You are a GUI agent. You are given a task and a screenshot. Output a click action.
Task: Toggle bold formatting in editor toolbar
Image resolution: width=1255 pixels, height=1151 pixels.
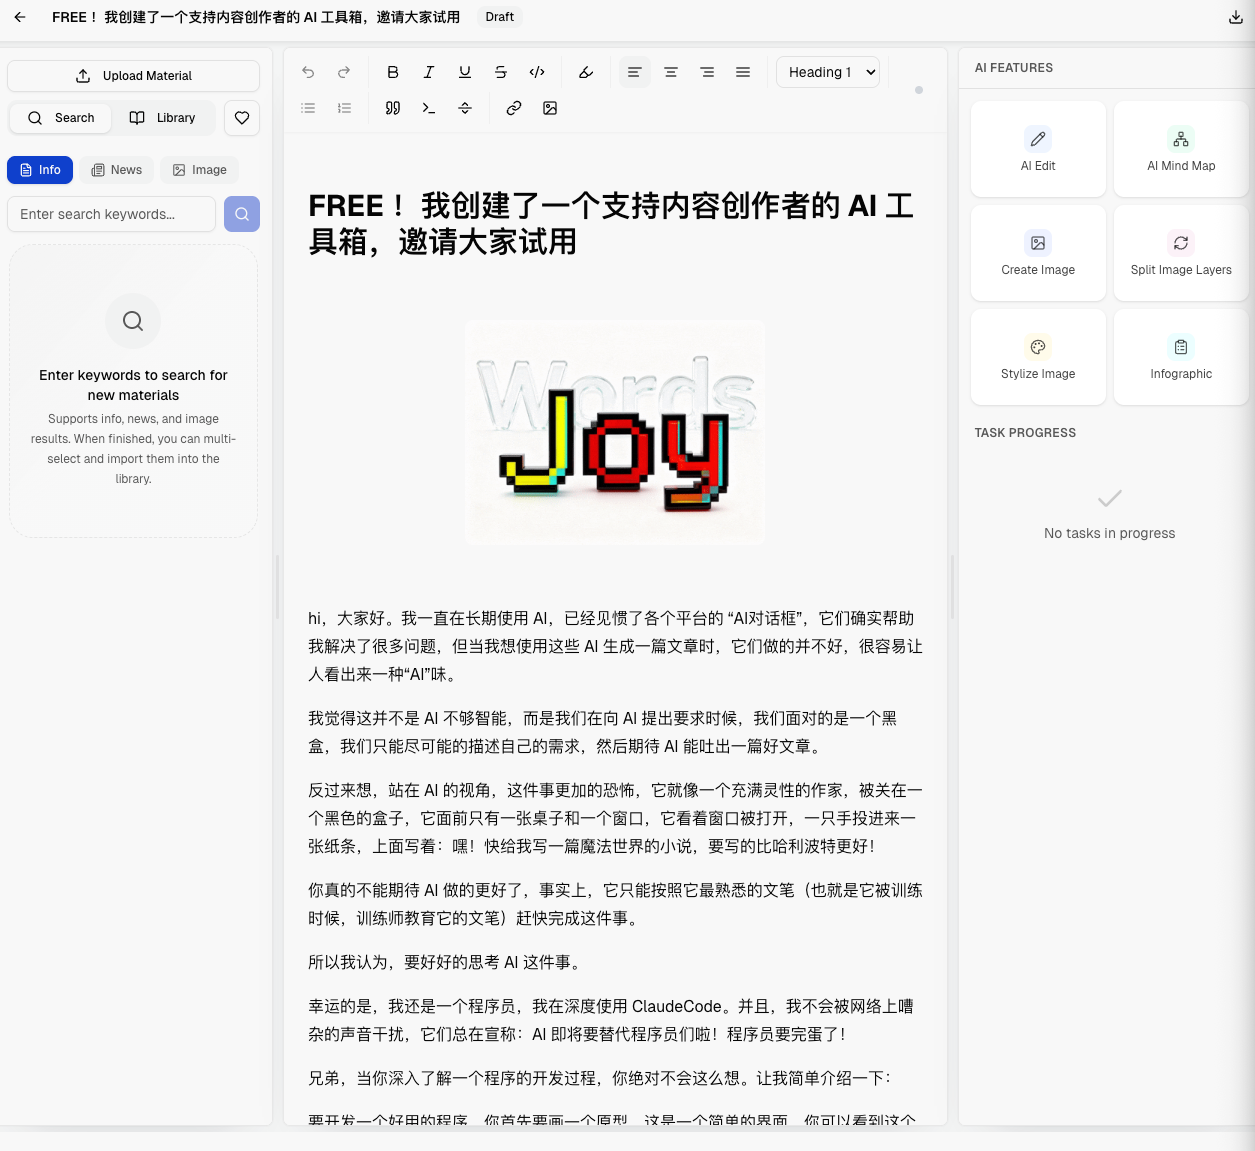pyautogui.click(x=393, y=72)
